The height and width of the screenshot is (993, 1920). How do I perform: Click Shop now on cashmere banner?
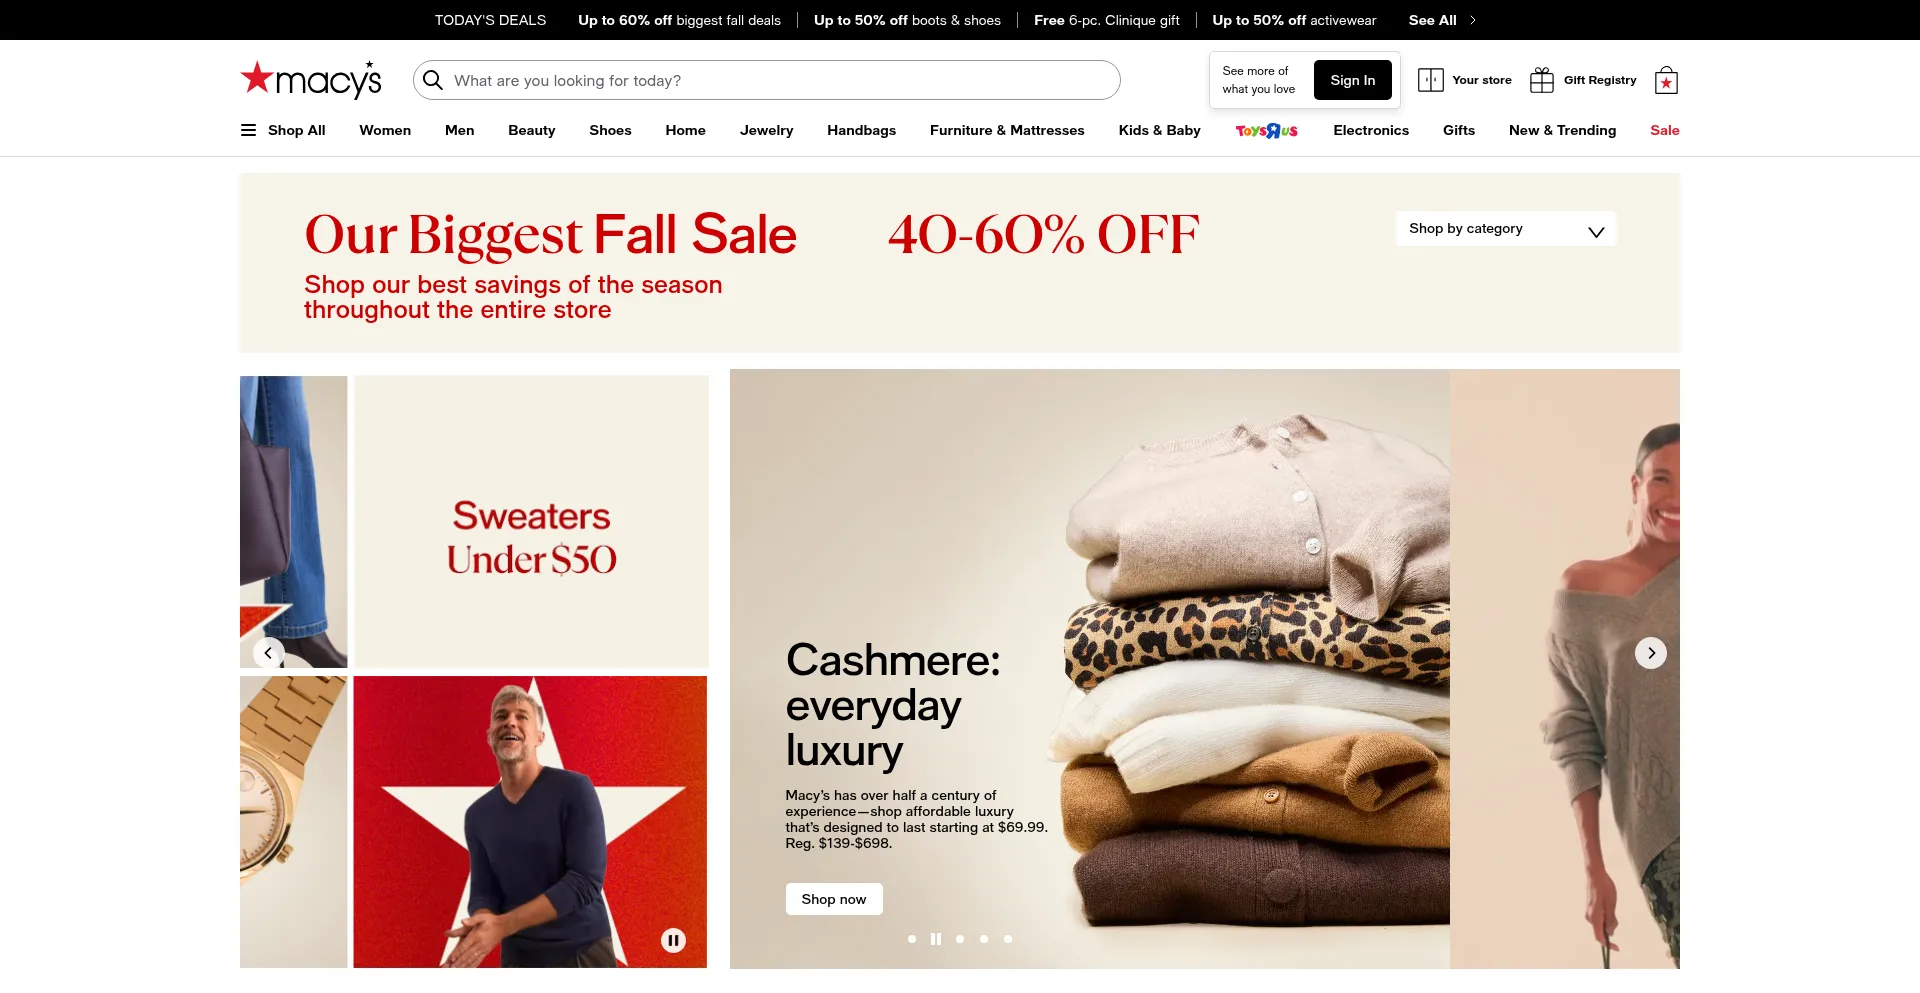(834, 899)
